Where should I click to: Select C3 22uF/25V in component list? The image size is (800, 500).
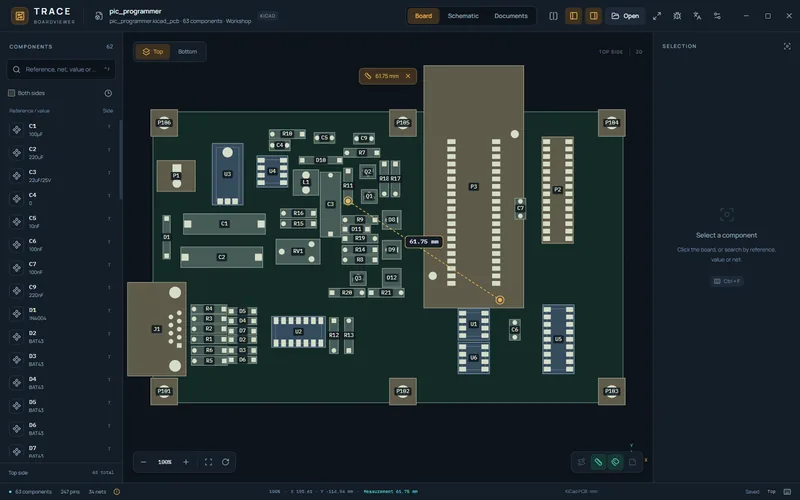pyautogui.click(x=61, y=176)
